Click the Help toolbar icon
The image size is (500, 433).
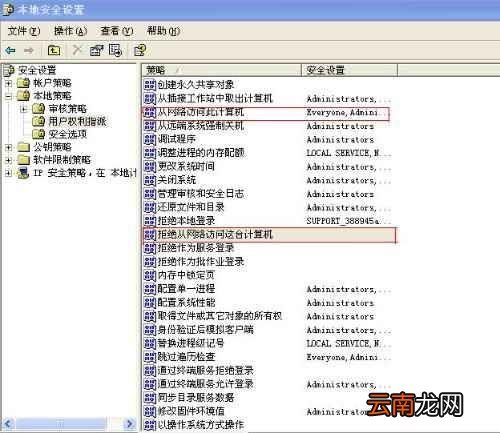140,50
